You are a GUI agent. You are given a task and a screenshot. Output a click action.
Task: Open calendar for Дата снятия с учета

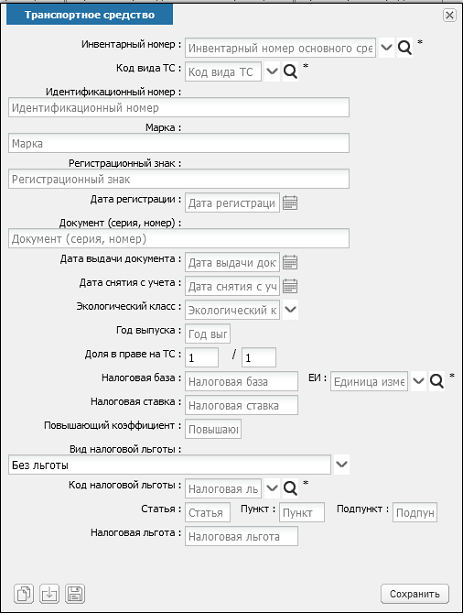290,286
